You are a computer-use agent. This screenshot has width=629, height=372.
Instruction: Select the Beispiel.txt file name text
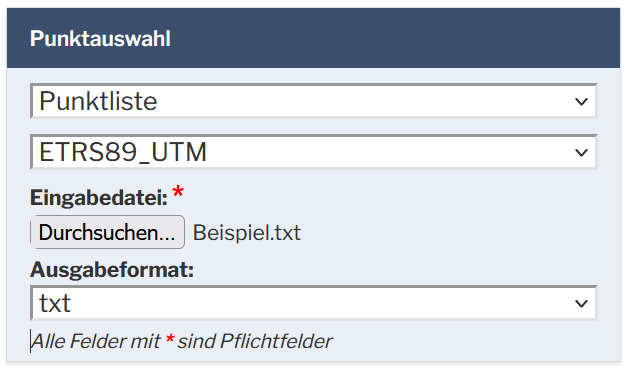pyautogui.click(x=247, y=233)
